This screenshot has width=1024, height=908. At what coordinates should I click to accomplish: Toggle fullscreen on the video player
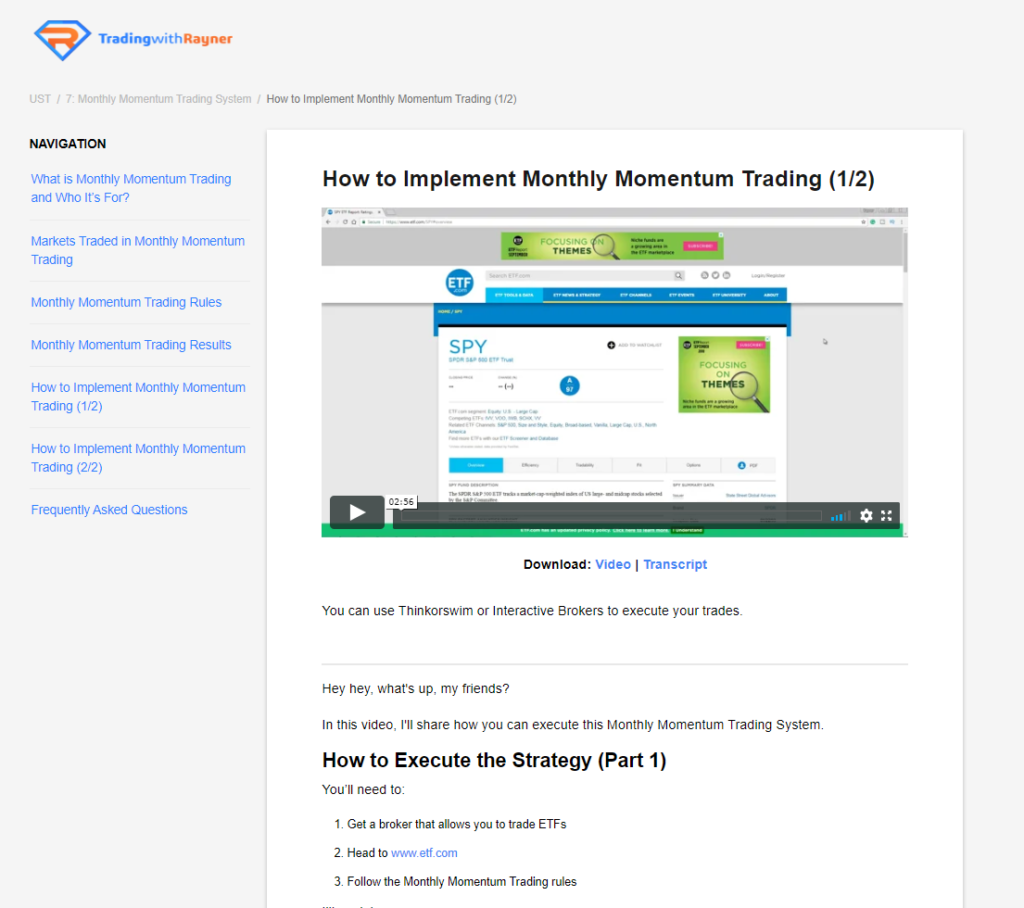tap(886, 515)
